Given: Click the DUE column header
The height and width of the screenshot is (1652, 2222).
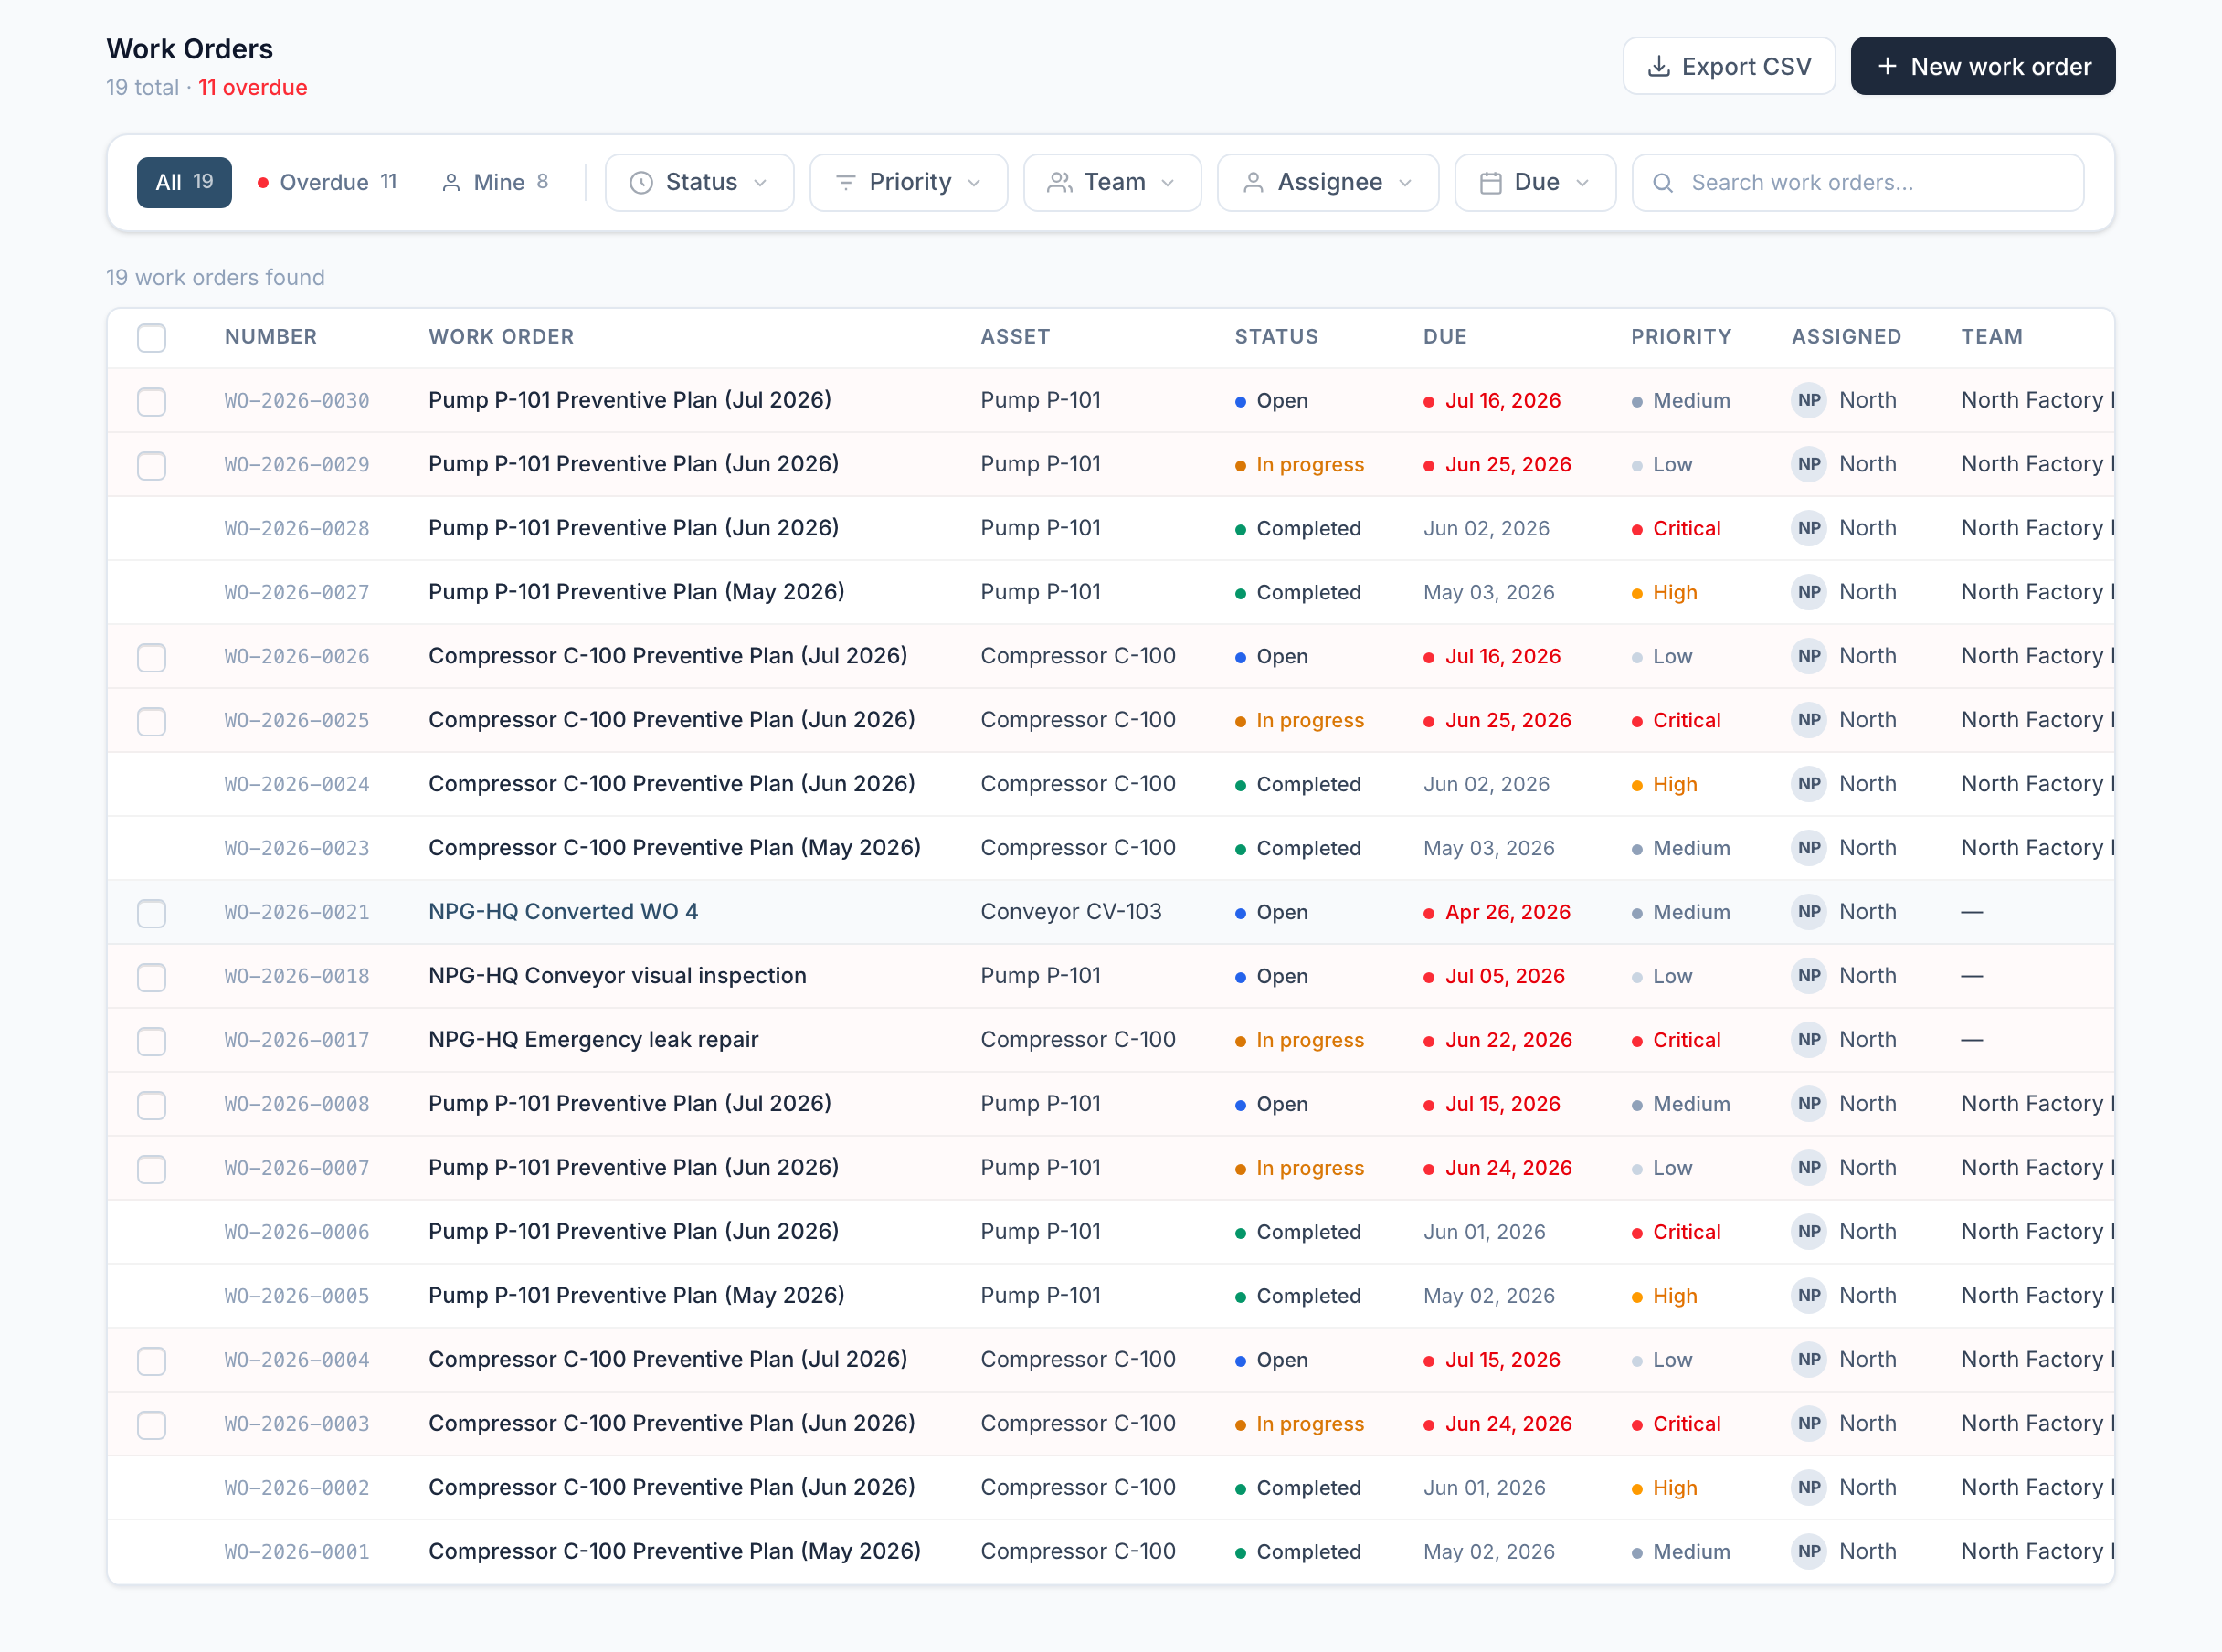Looking at the screenshot, I should pos(1444,337).
